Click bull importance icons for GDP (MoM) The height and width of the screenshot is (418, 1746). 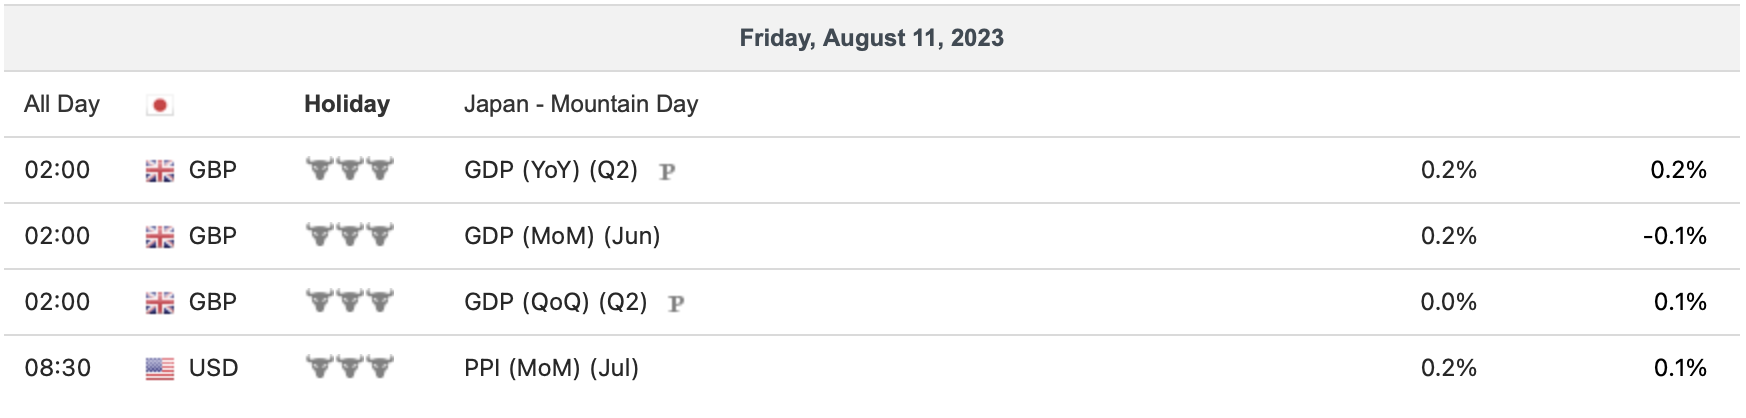pyautogui.click(x=349, y=235)
